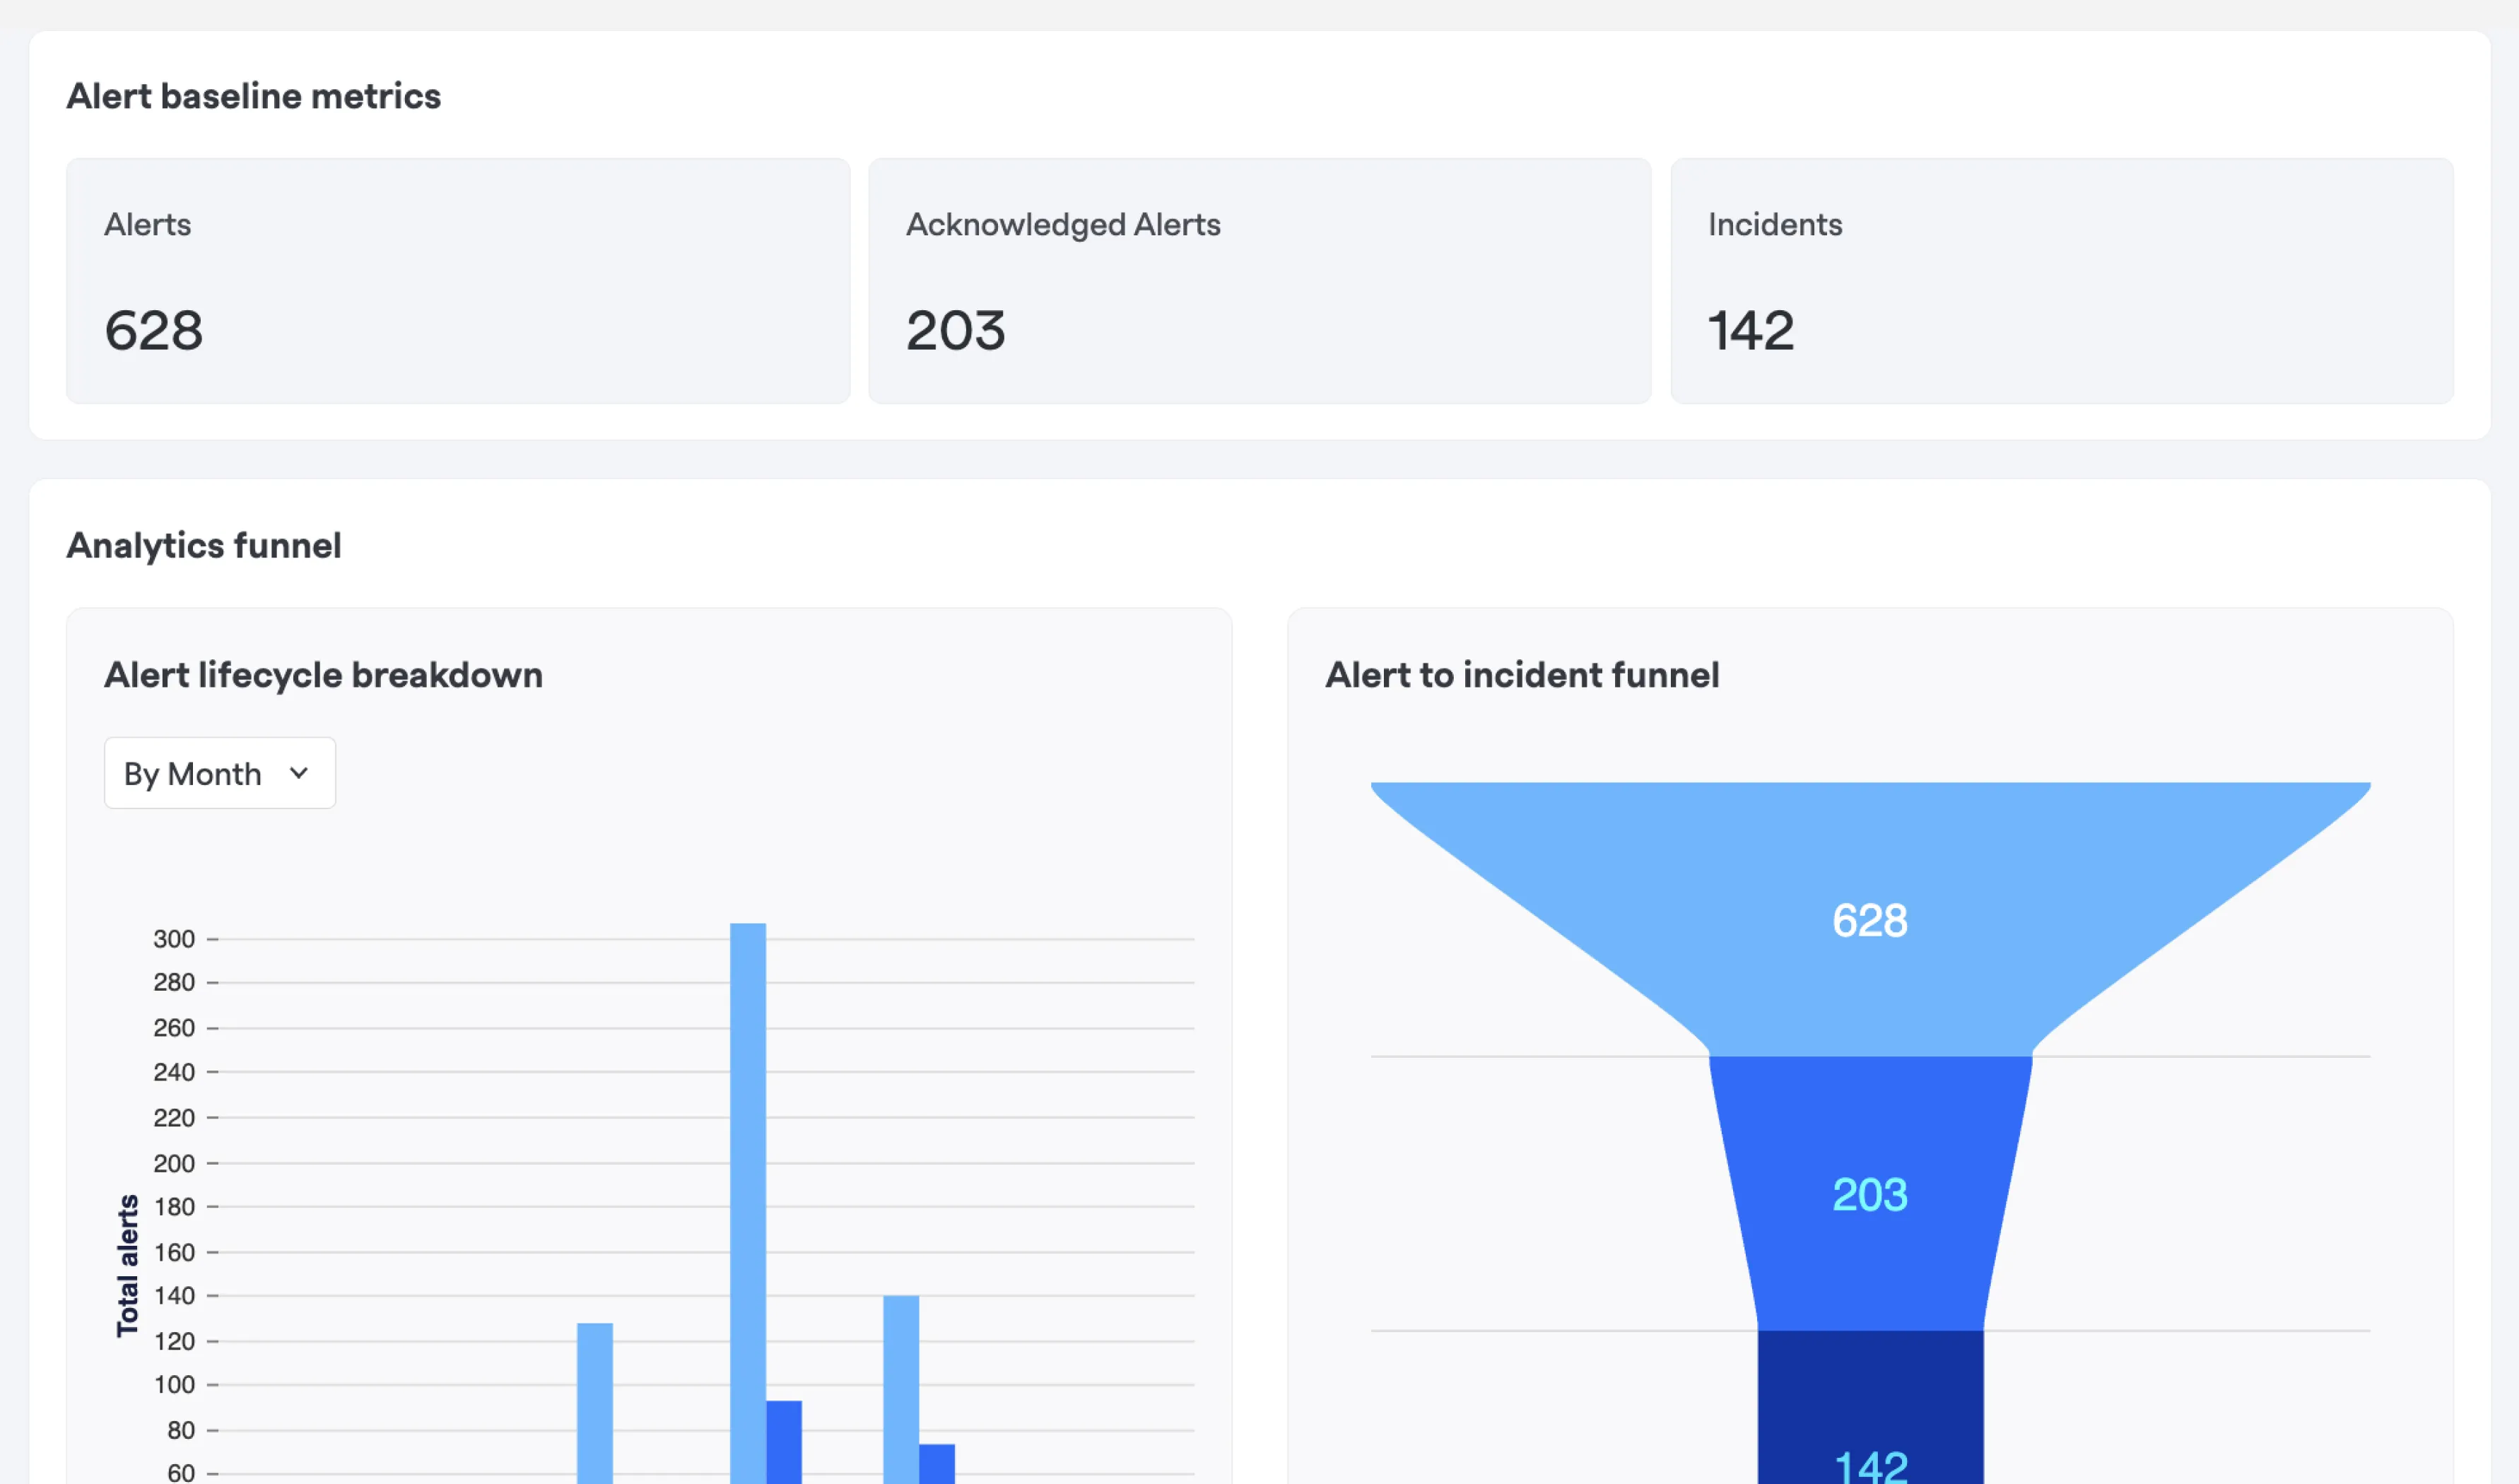
Task: Click the 300 tick label on y-axis
Action: 174,939
